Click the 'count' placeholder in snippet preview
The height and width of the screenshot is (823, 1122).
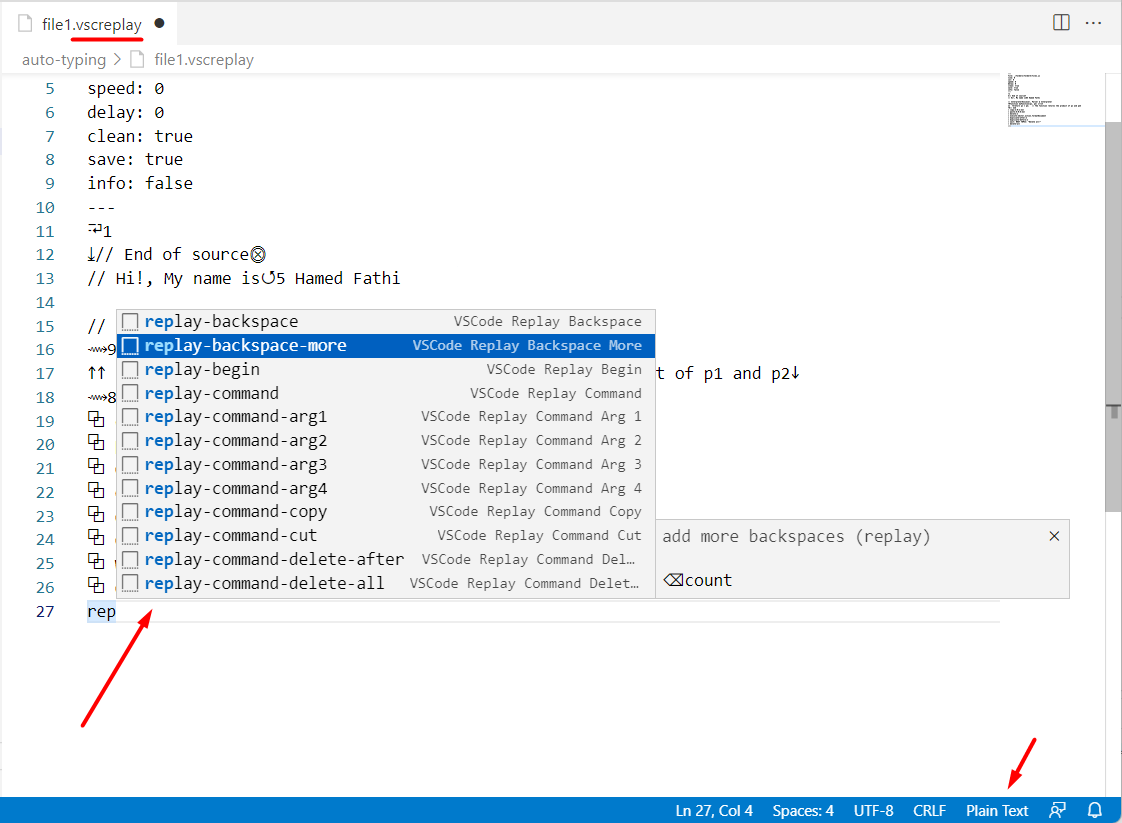[x=708, y=580]
